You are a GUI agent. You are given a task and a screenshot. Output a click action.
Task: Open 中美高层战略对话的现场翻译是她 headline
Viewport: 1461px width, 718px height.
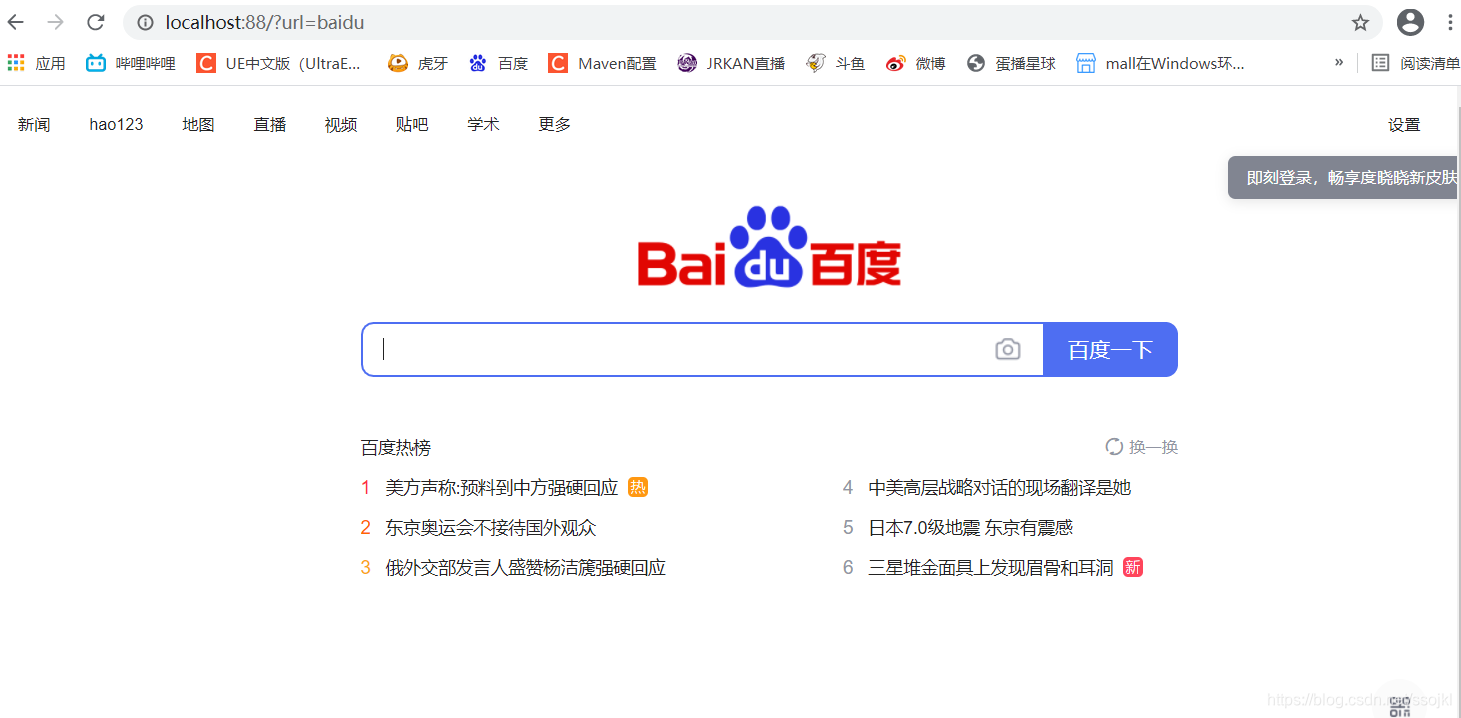coord(1000,488)
